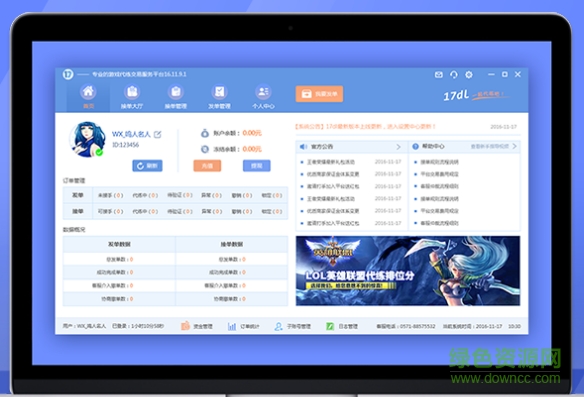Select 代练中 (0) in 发单 row
Image resolution: width=584 pixels, height=397 pixels.
pyautogui.click(x=145, y=195)
